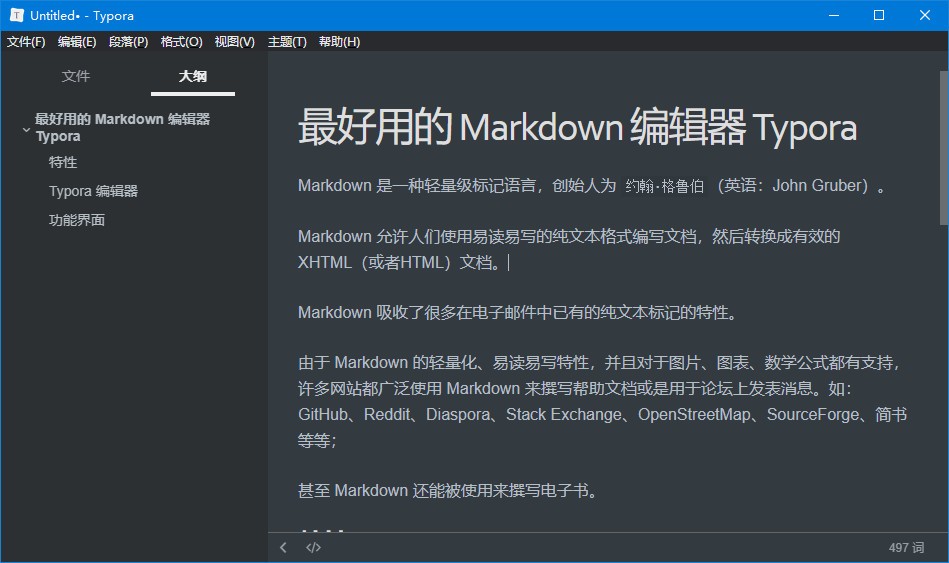Click the editor vertical scrollbar thumb
The height and width of the screenshot is (563, 949).
point(944,148)
